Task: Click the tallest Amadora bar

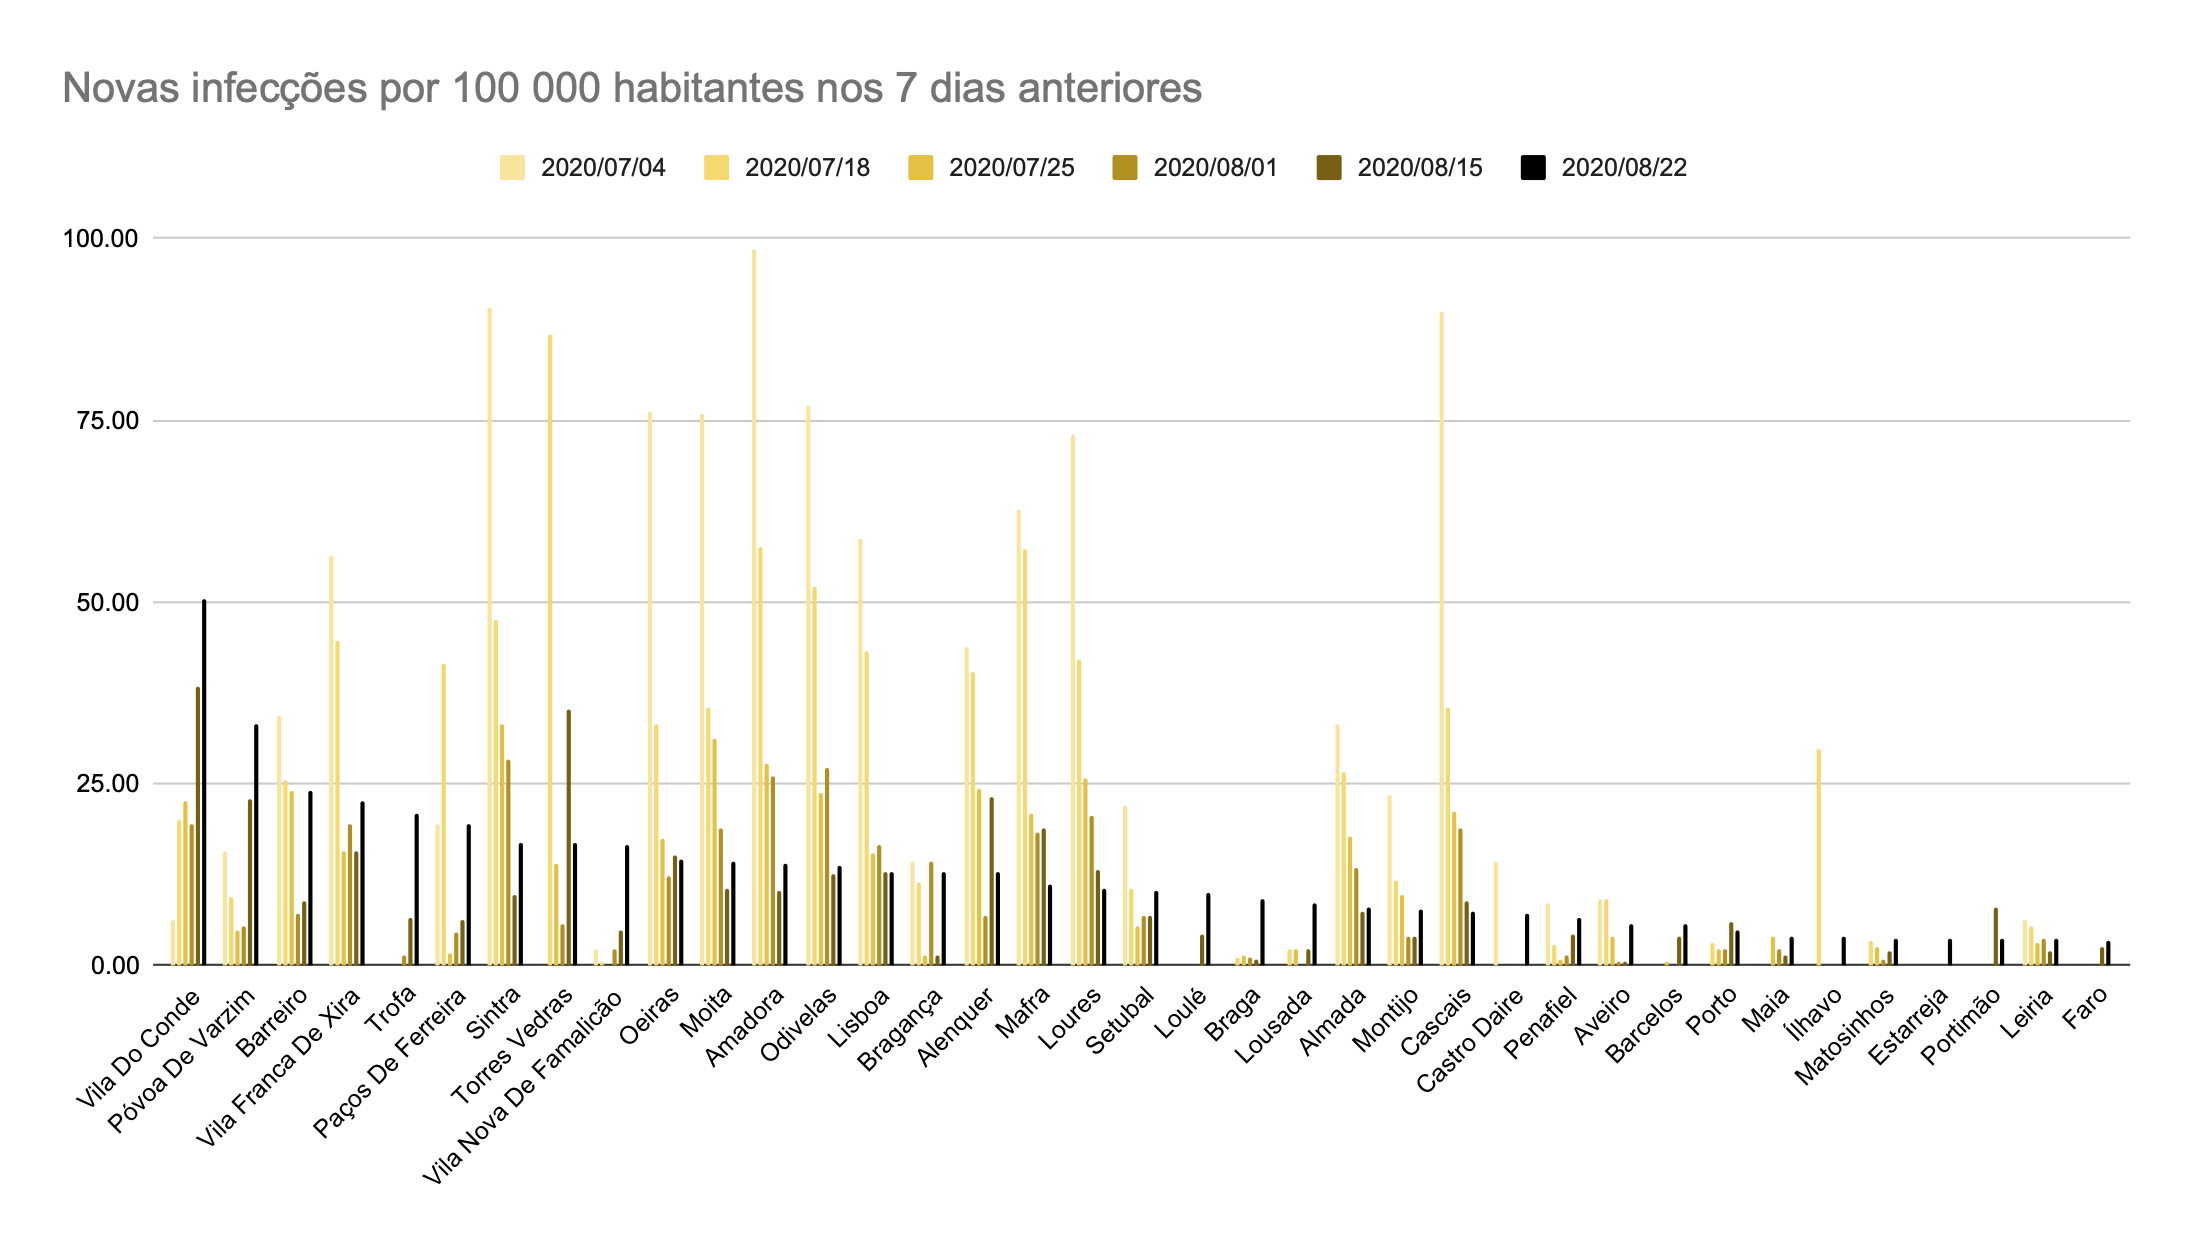Action: pyautogui.click(x=754, y=600)
